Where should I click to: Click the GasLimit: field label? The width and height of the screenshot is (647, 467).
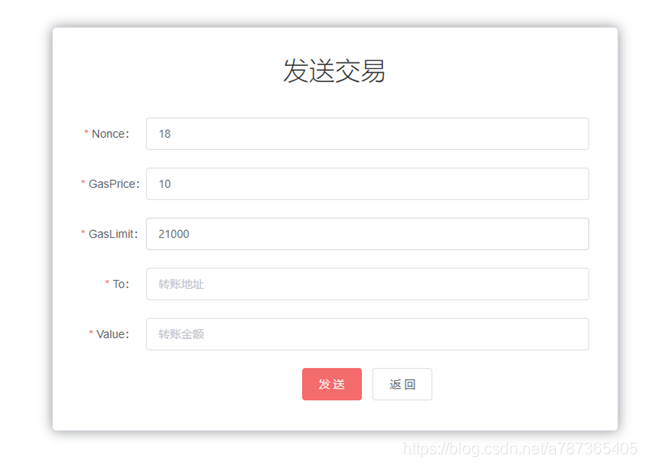113,234
